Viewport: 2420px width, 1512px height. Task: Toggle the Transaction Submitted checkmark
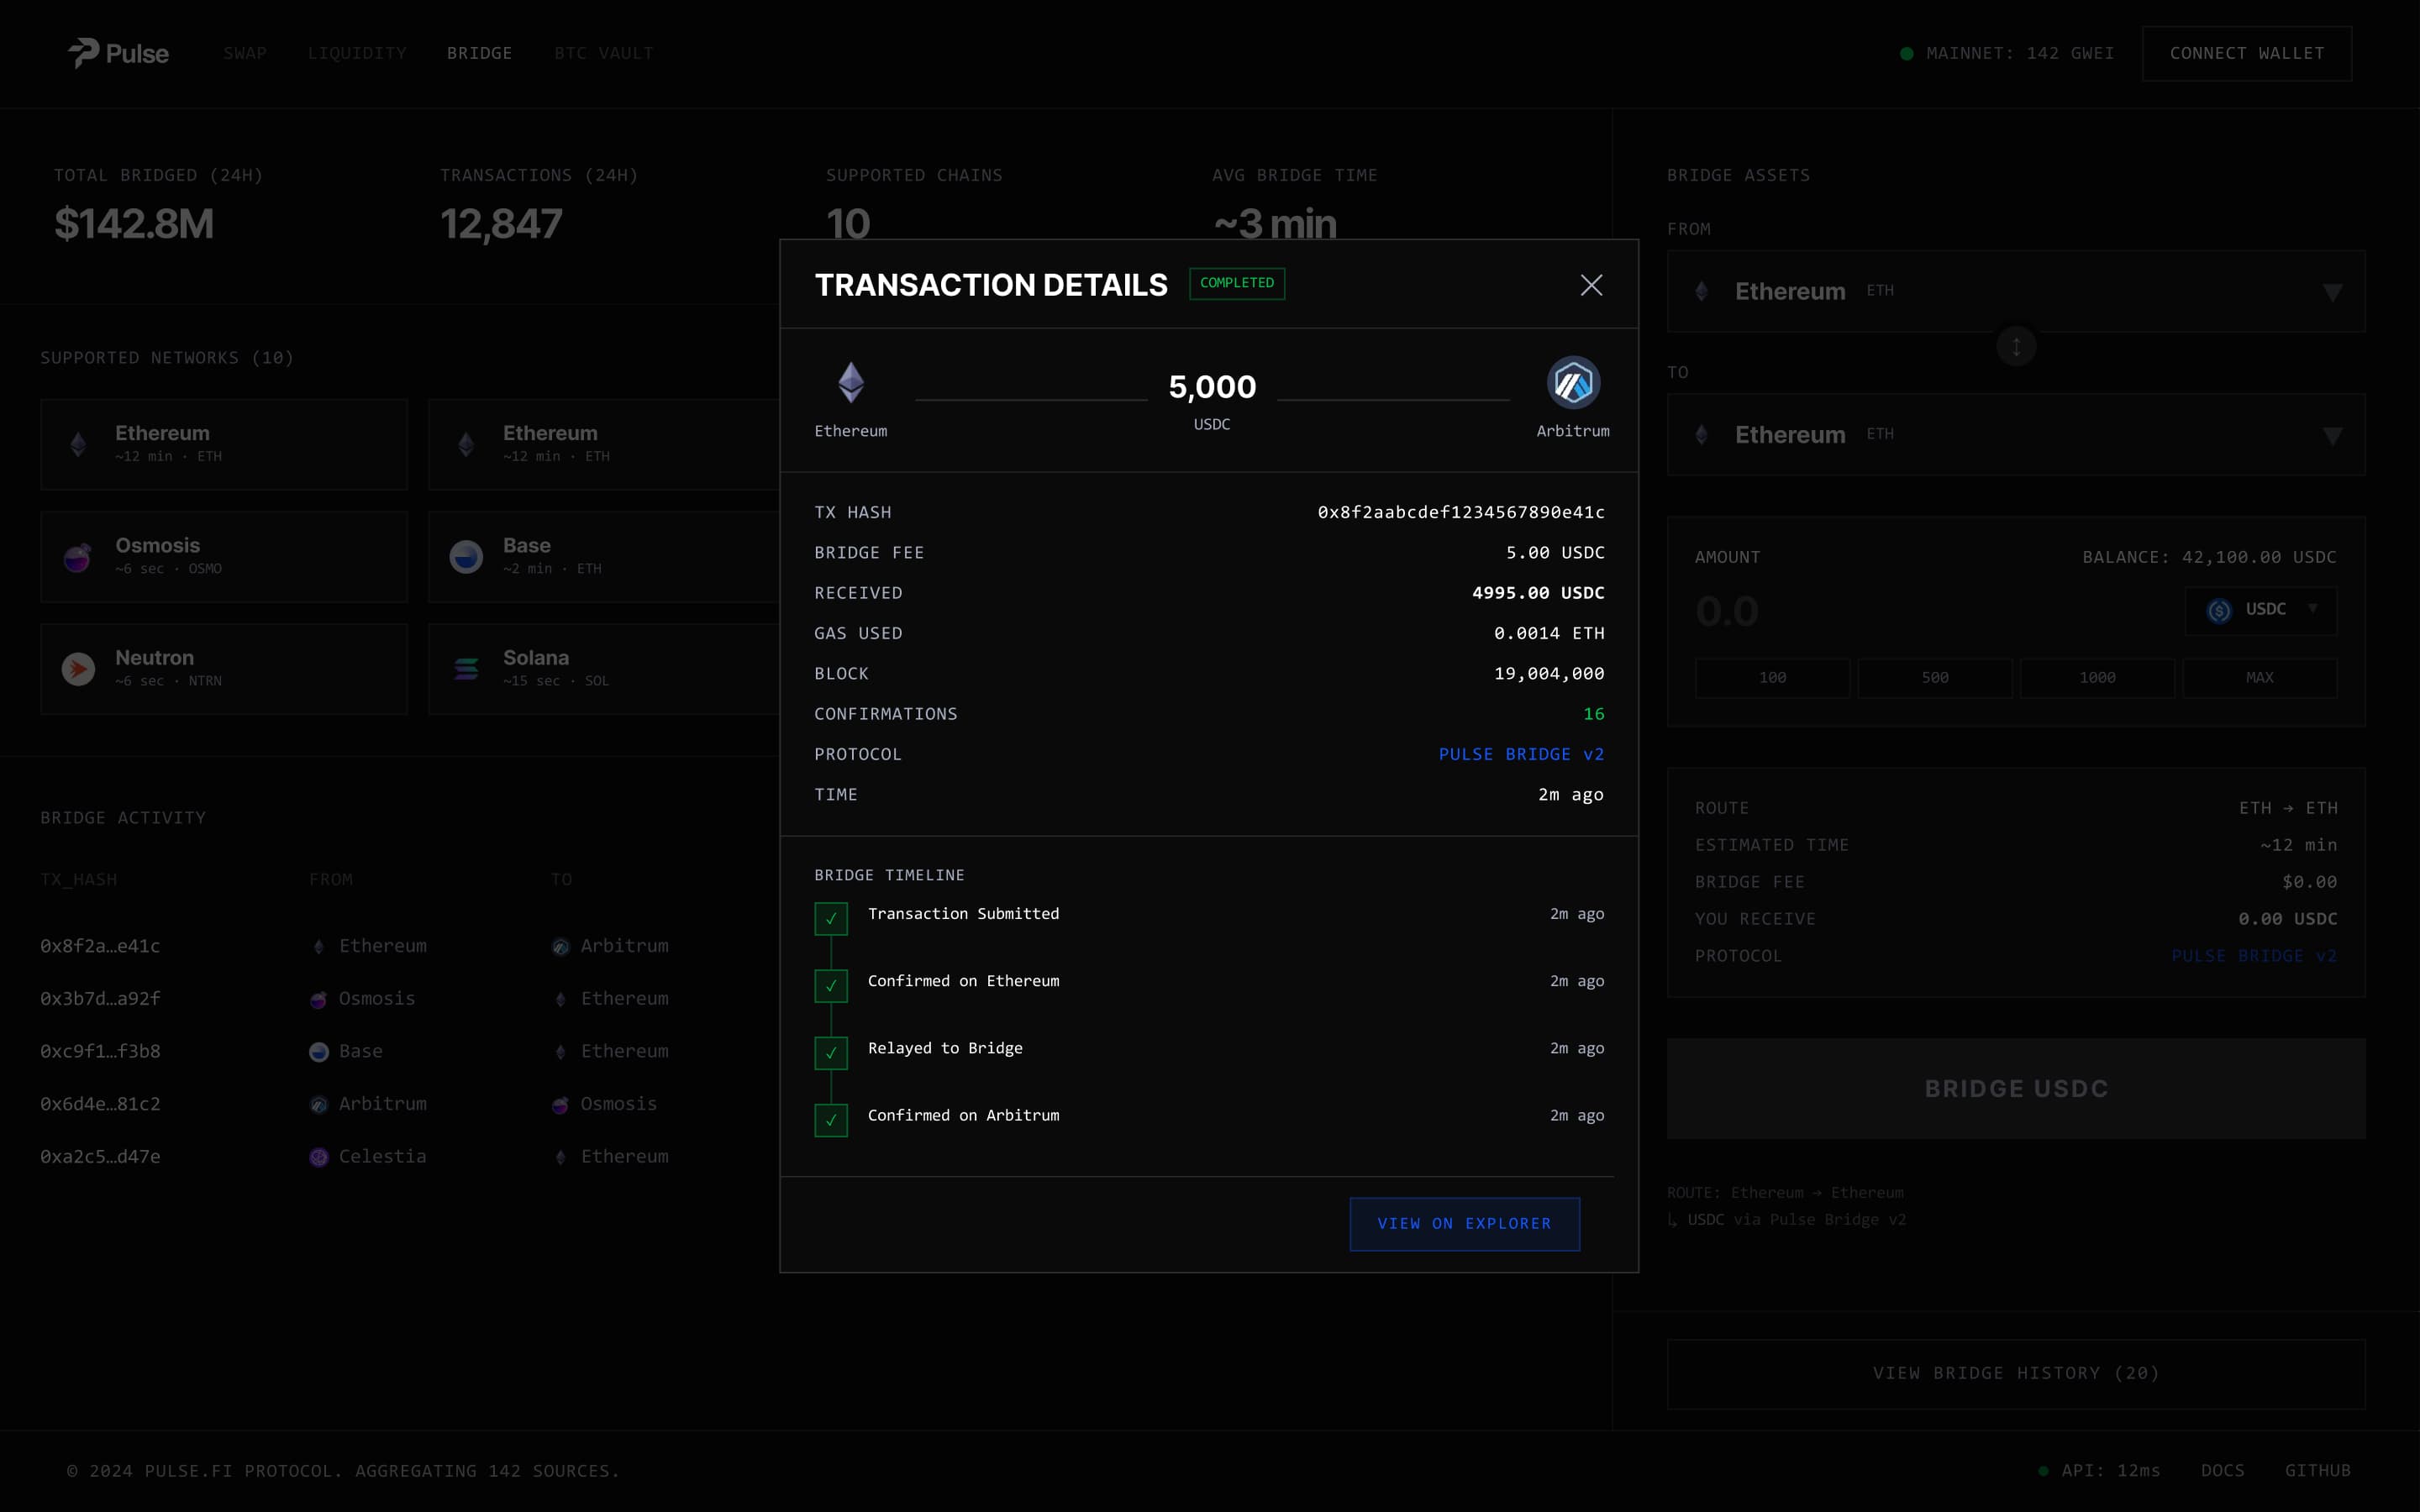click(x=831, y=917)
